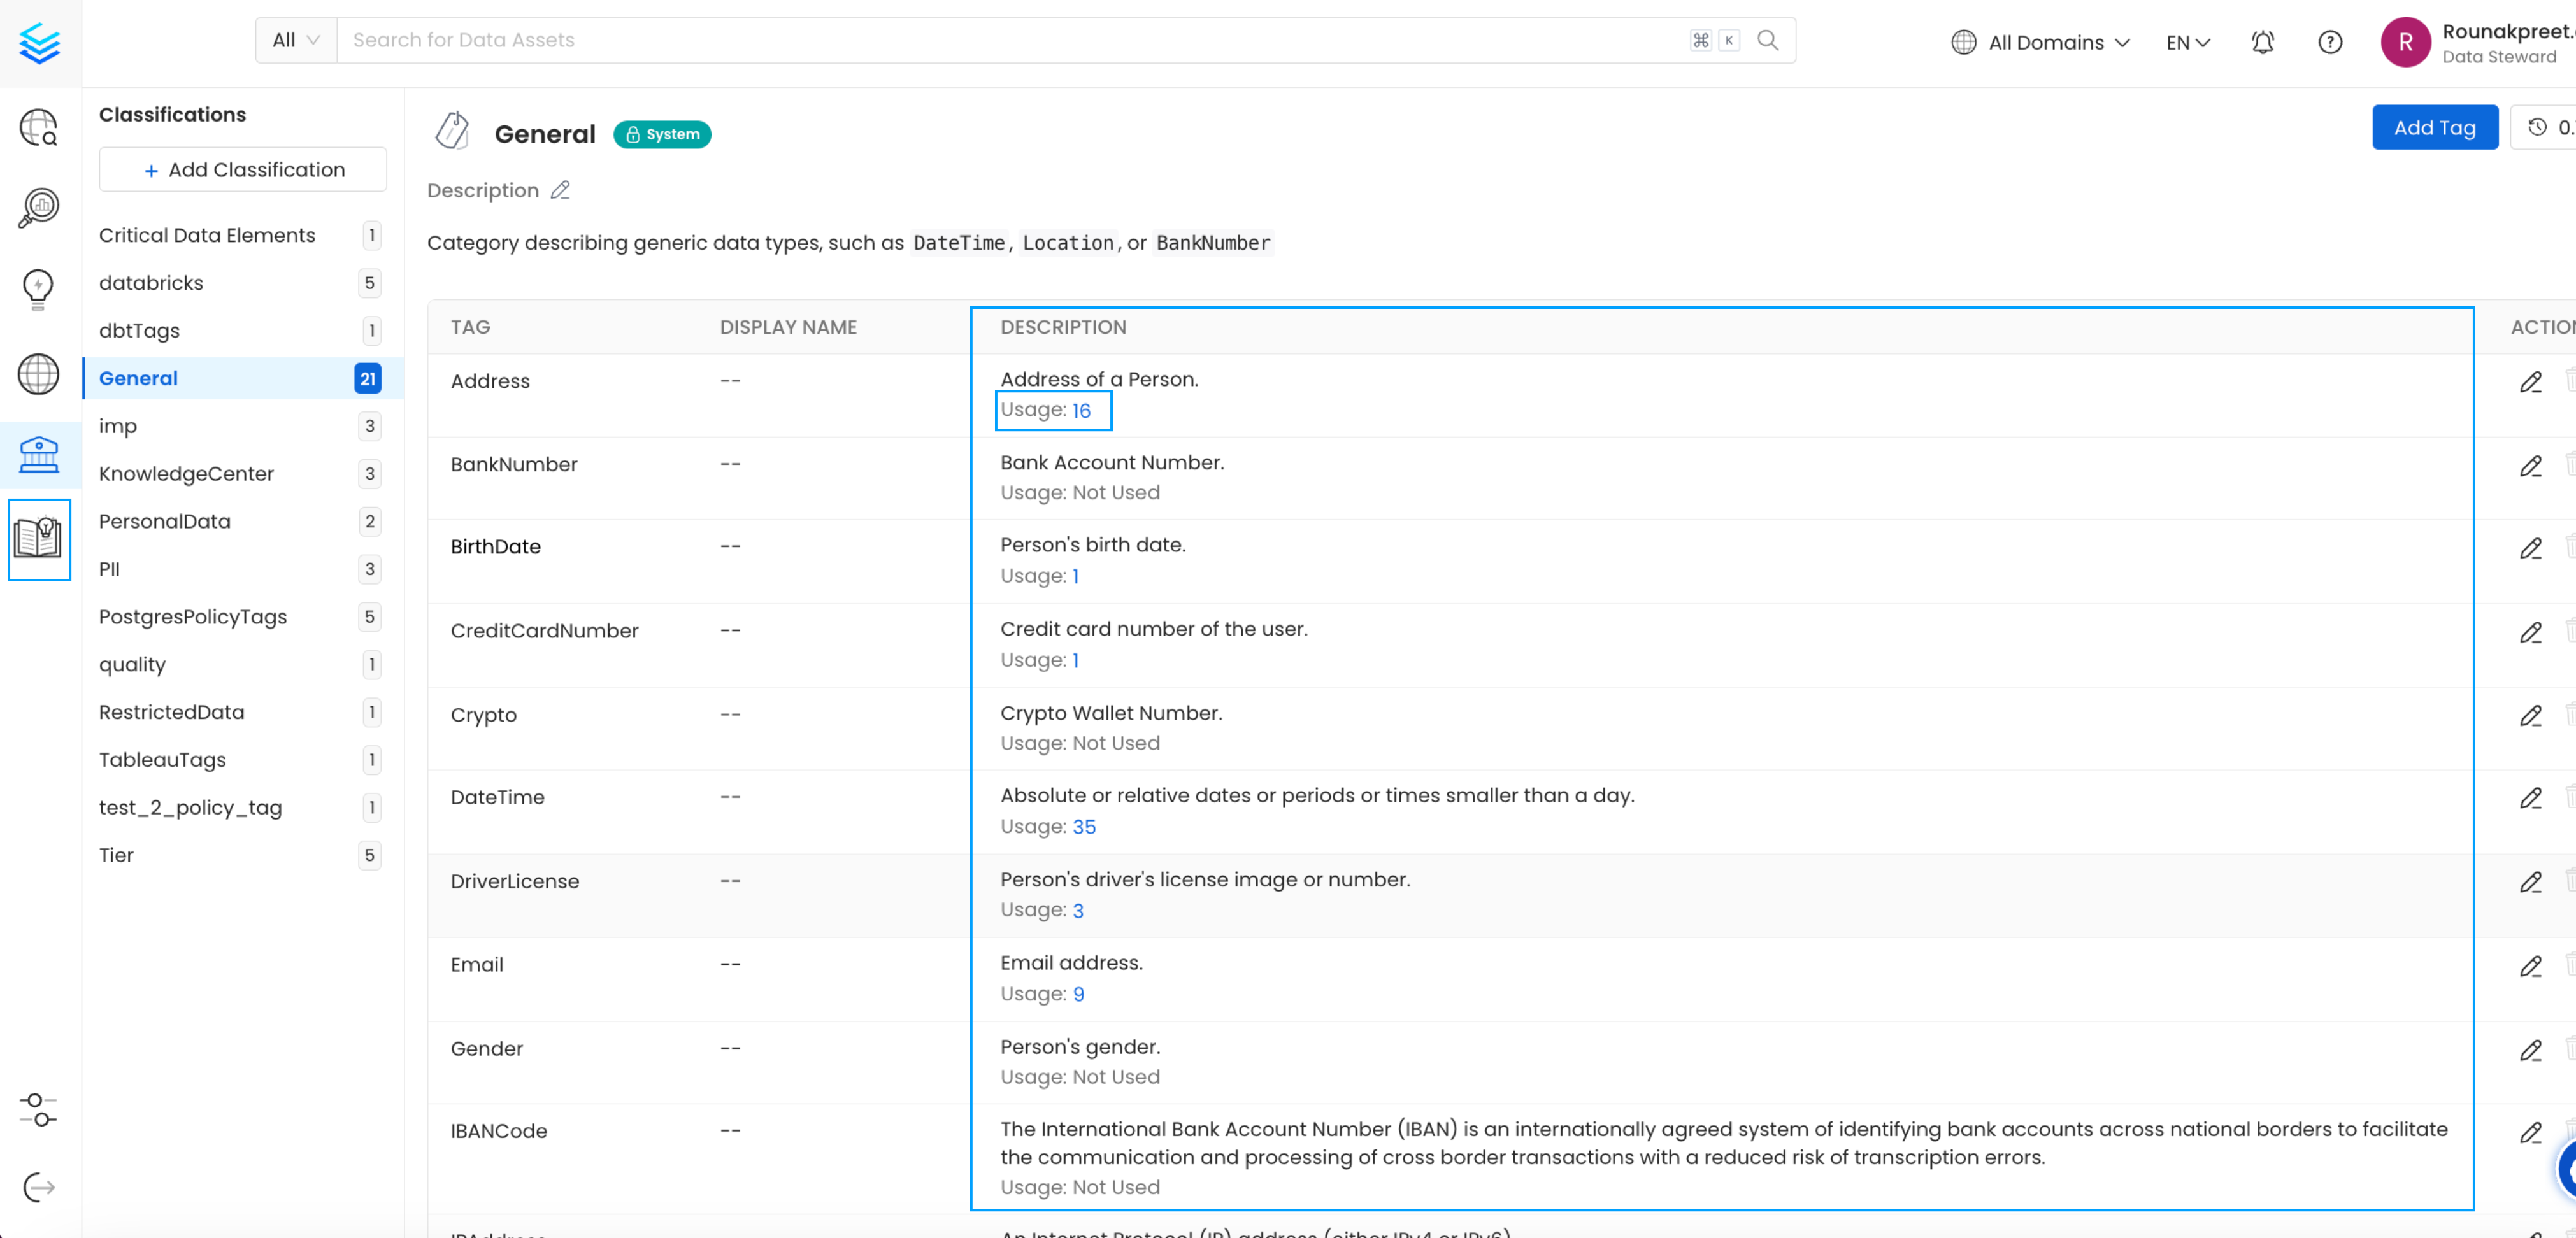The width and height of the screenshot is (2576, 1238).
Task: Expand the EN language dropdown
Action: tap(2187, 42)
